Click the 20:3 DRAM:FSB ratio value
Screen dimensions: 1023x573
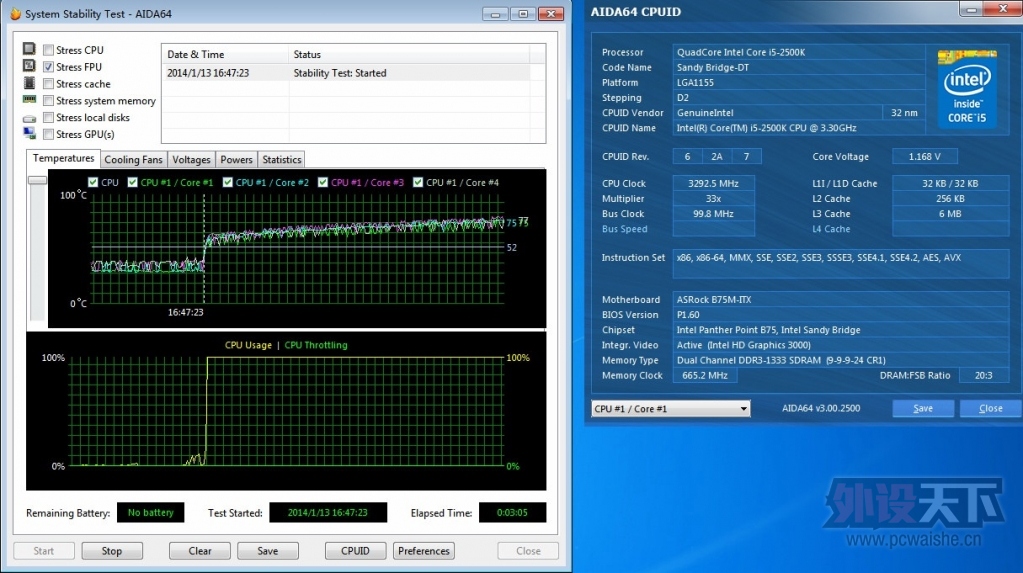(x=983, y=375)
